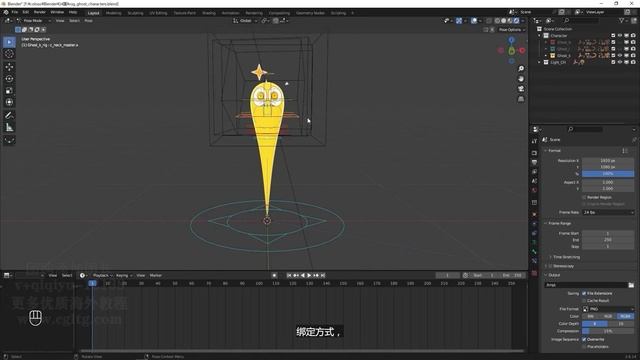Switch to the Sculpting workspace tab
The height and width of the screenshot is (360, 640).
click(135, 13)
